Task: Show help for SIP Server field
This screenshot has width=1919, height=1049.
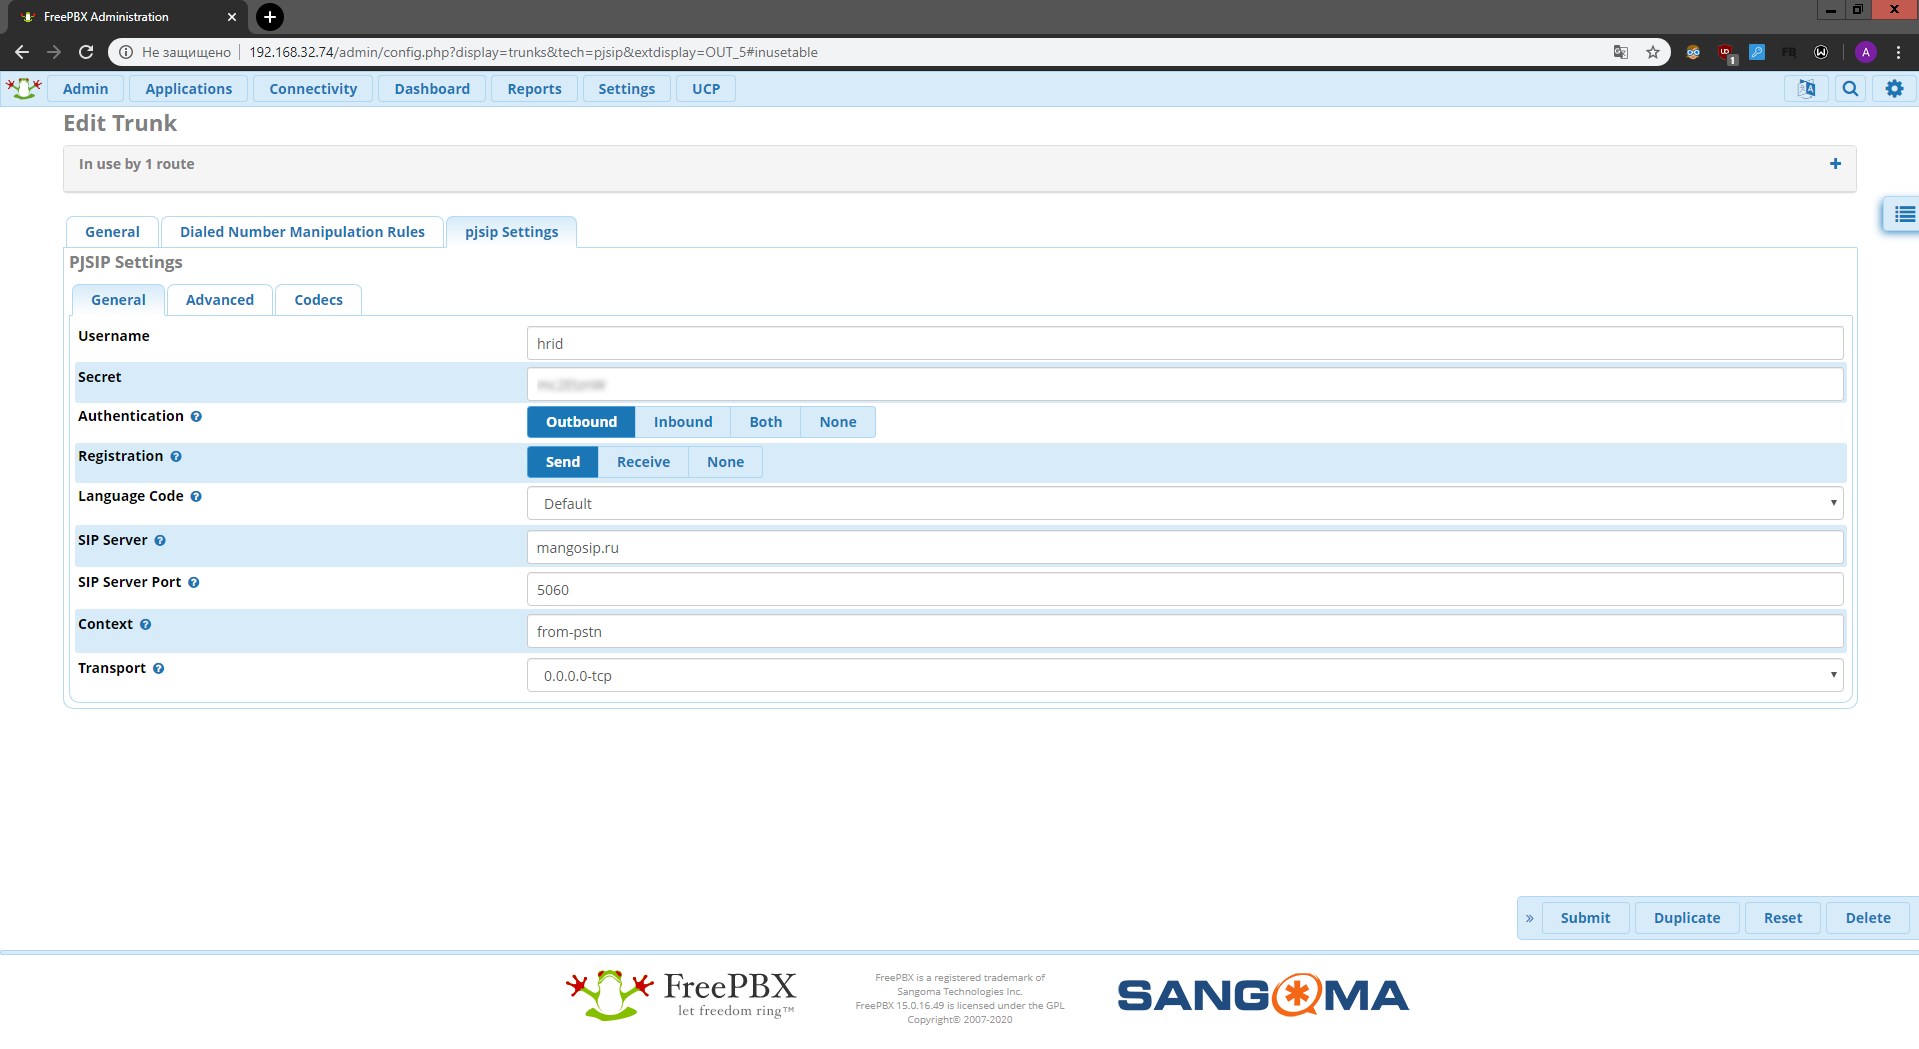Action: pyautogui.click(x=160, y=541)
